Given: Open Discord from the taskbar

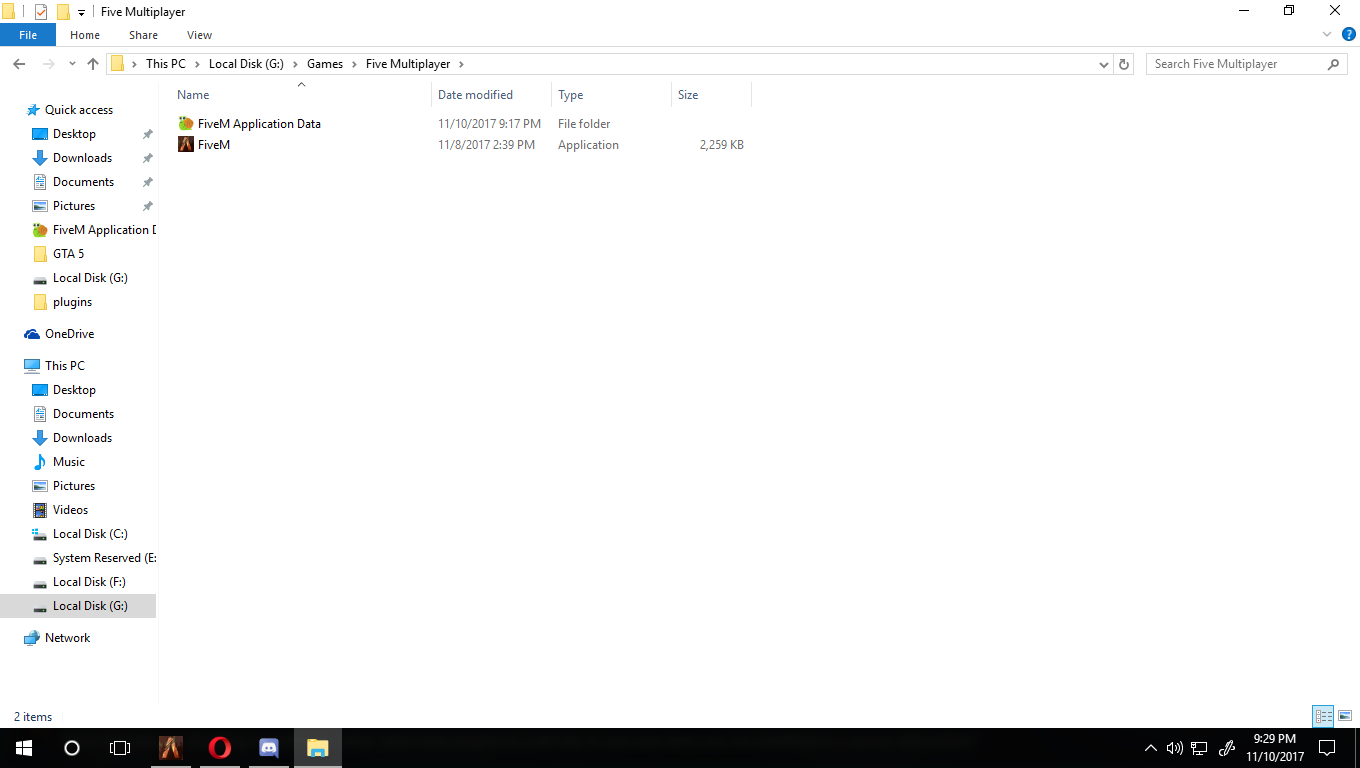Looking at the screenshot, I should (268, 748).
